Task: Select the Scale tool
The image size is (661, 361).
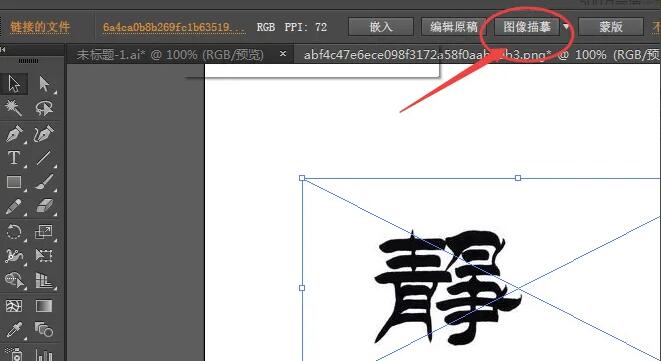Action: 44,232
